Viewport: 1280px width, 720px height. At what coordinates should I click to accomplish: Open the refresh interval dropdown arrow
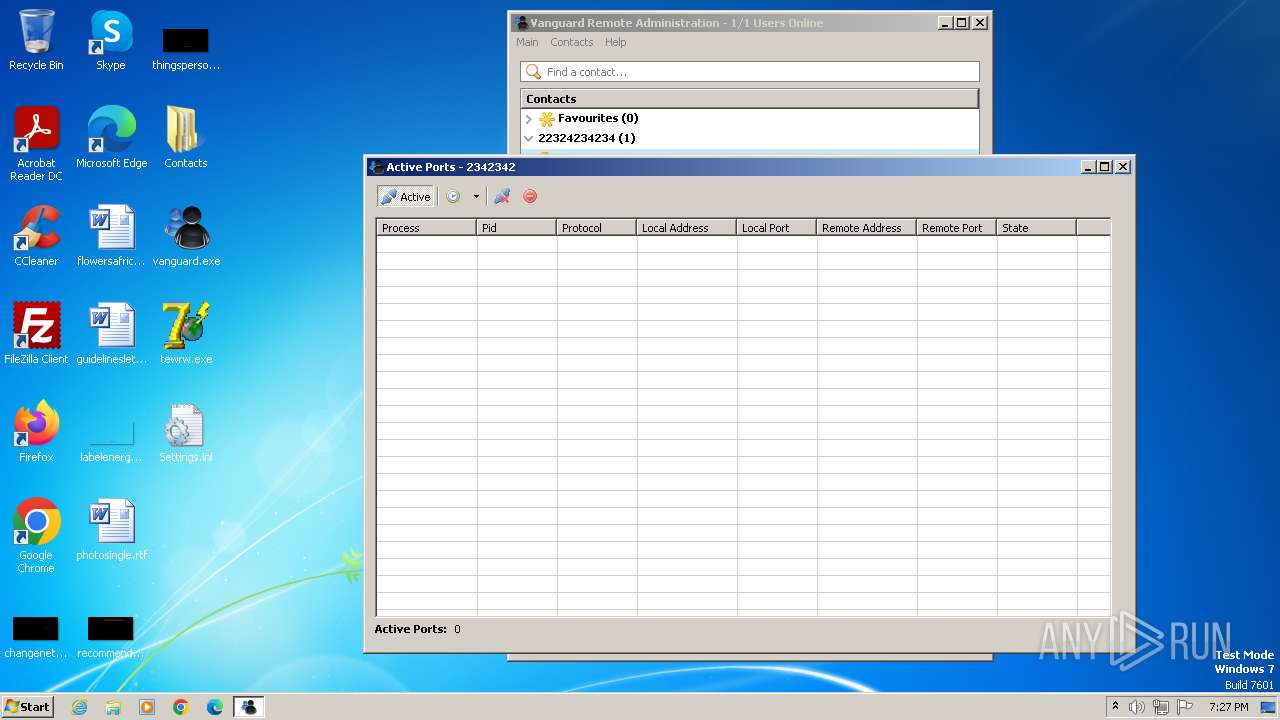(x=476, y=197)
